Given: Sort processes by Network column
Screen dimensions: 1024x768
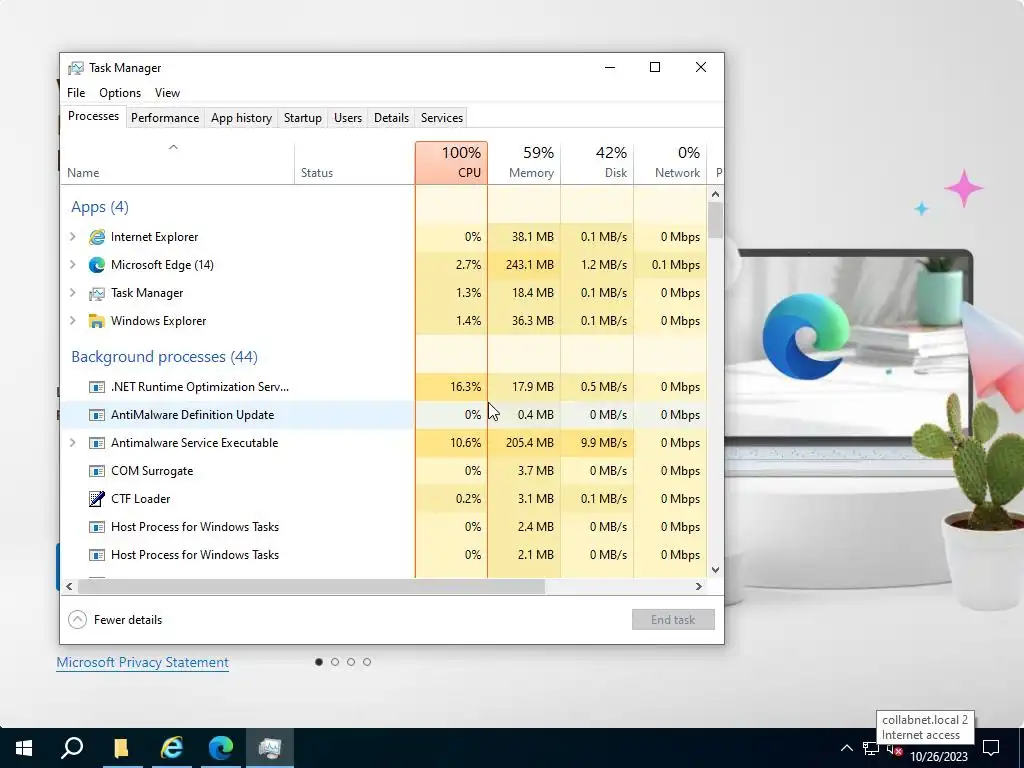Looking at the screenshot, I should (x=671, y=163).
